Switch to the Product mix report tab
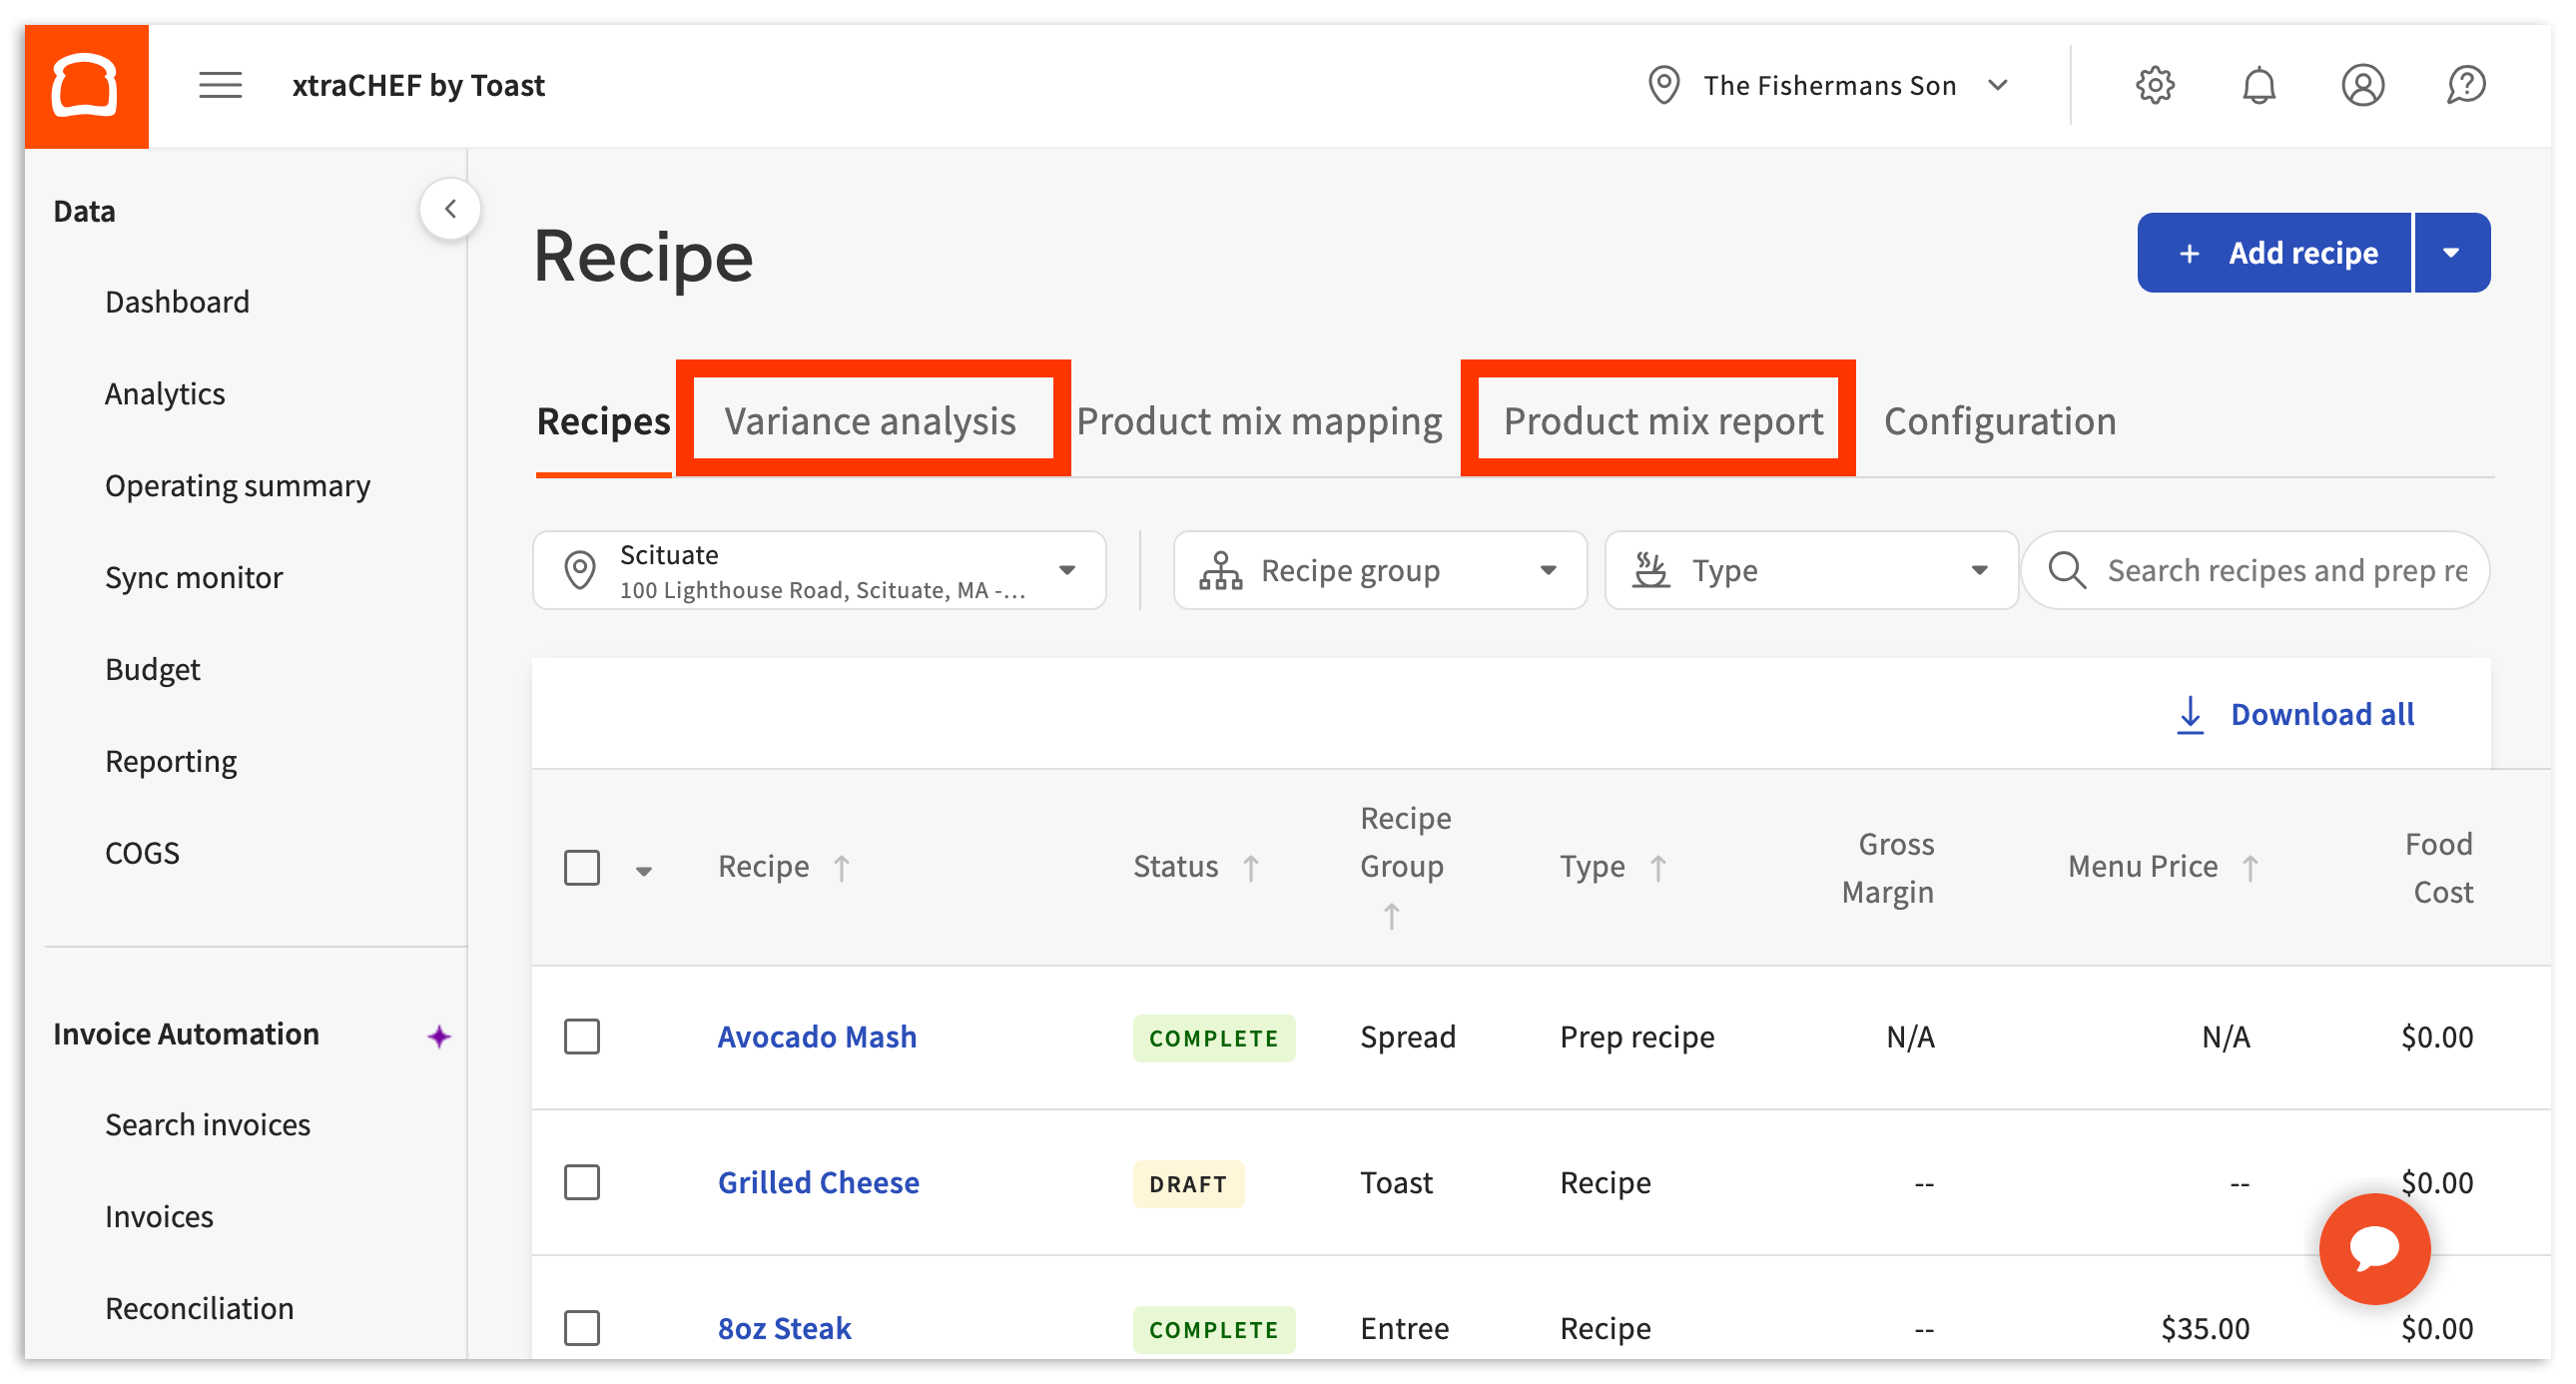The image size is (2576, 1384). tap(1663, 421)
